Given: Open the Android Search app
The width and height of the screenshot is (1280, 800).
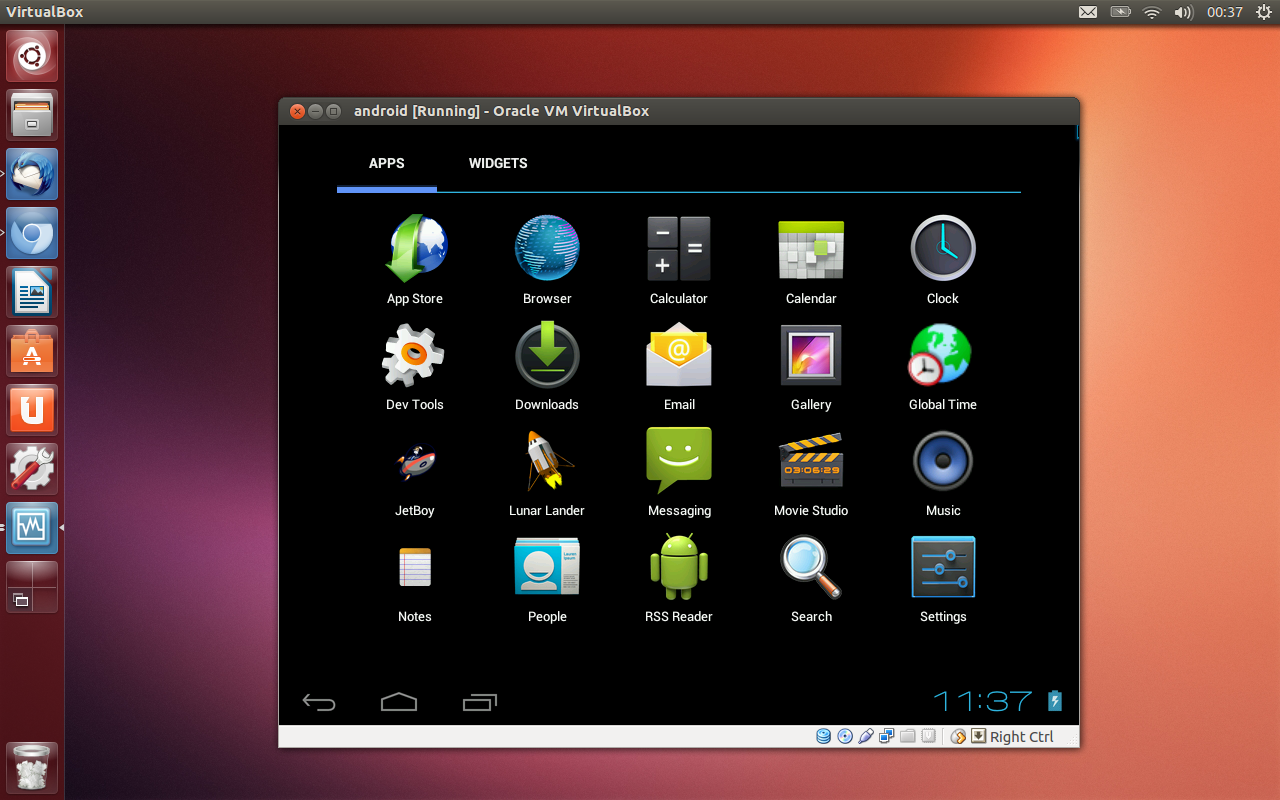Looking at the screenshot, I should click(811, 577).
